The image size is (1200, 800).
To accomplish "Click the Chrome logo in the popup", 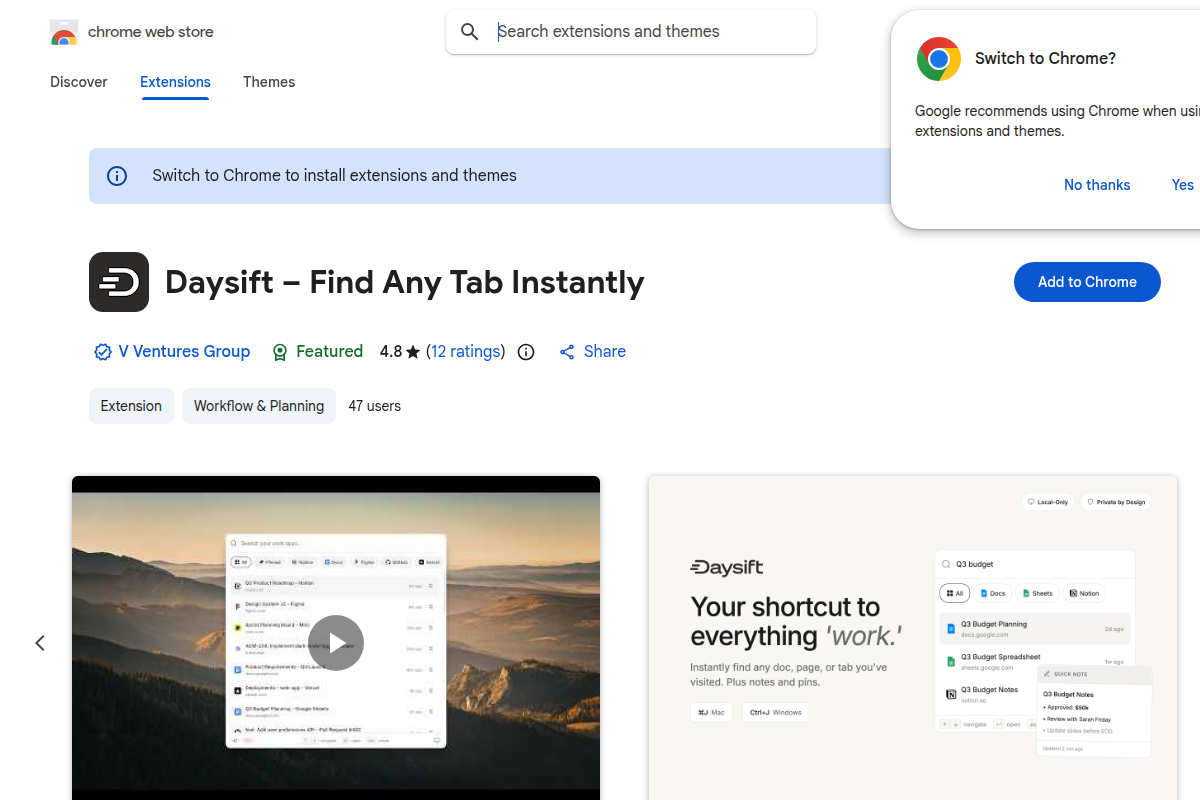I will pos(939,59).
